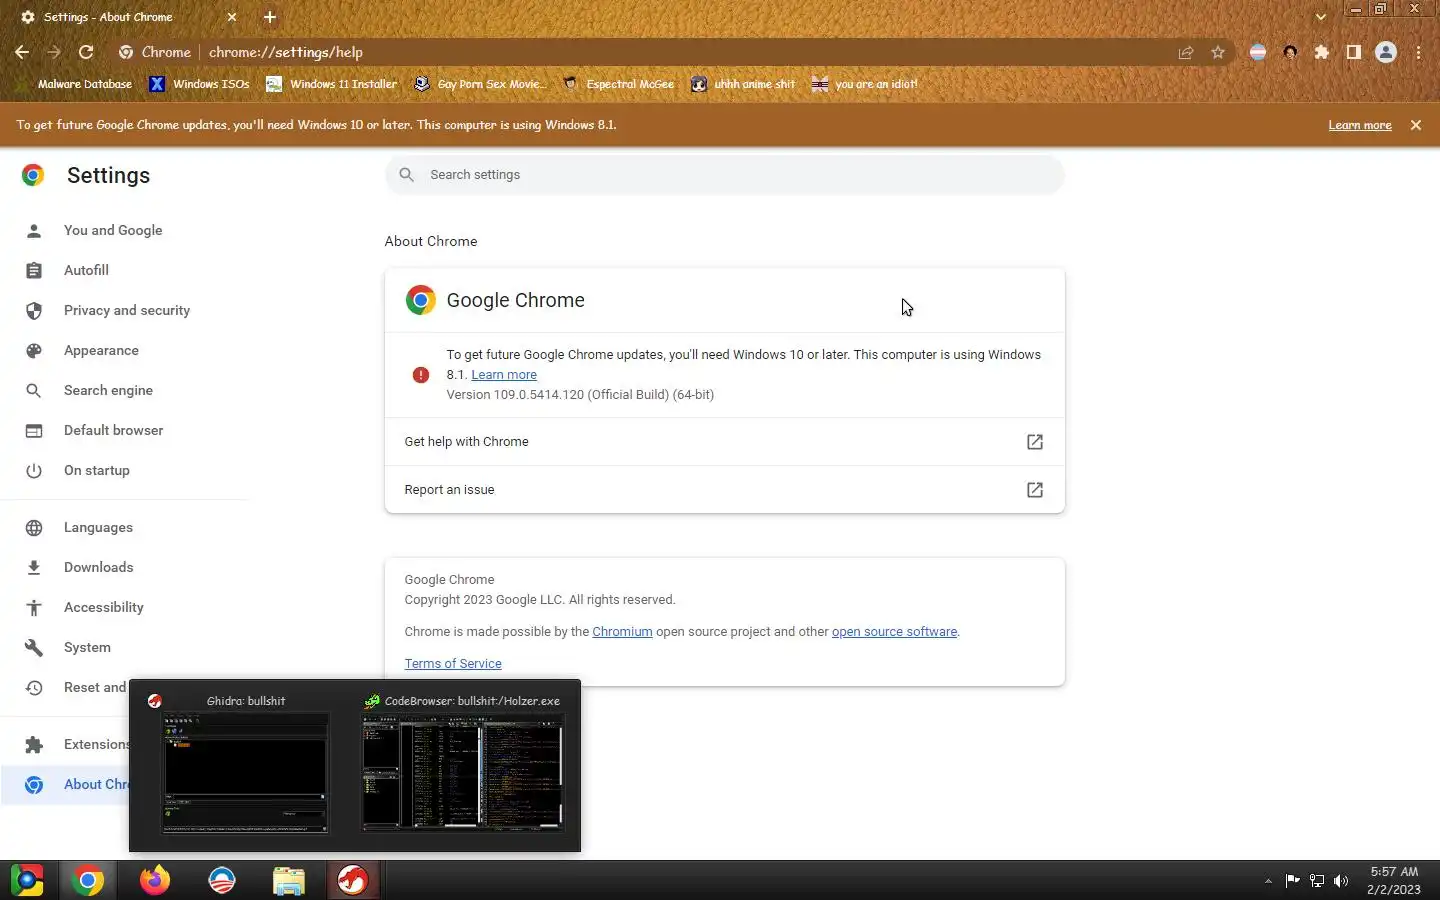Click the network tray icon
Viewport: 1440px width, 900px height.
tap(1317, 881)
